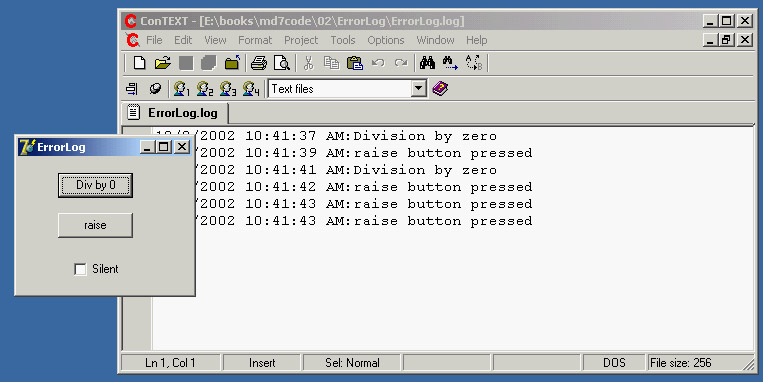Click the 10:41:41 Division by zero line
This screenshot has width=763, height=382.
345,170
